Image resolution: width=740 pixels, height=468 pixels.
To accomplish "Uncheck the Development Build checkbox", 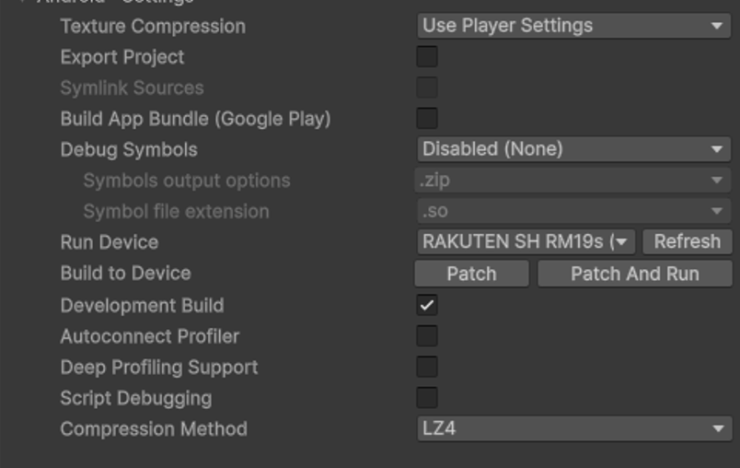I will [x=427, y=305].
